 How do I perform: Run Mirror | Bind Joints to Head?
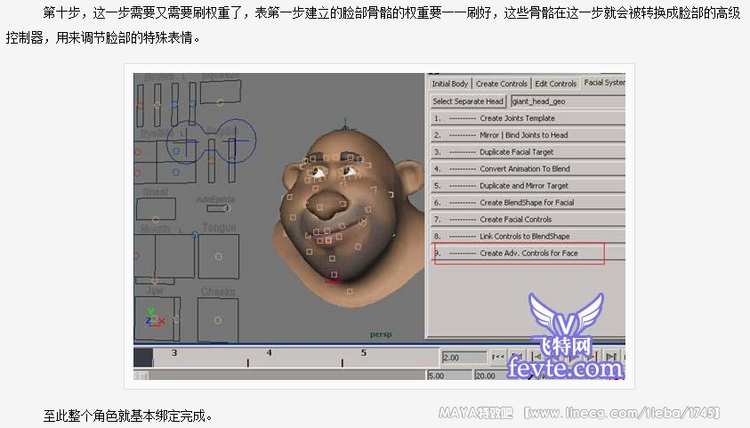527,135
